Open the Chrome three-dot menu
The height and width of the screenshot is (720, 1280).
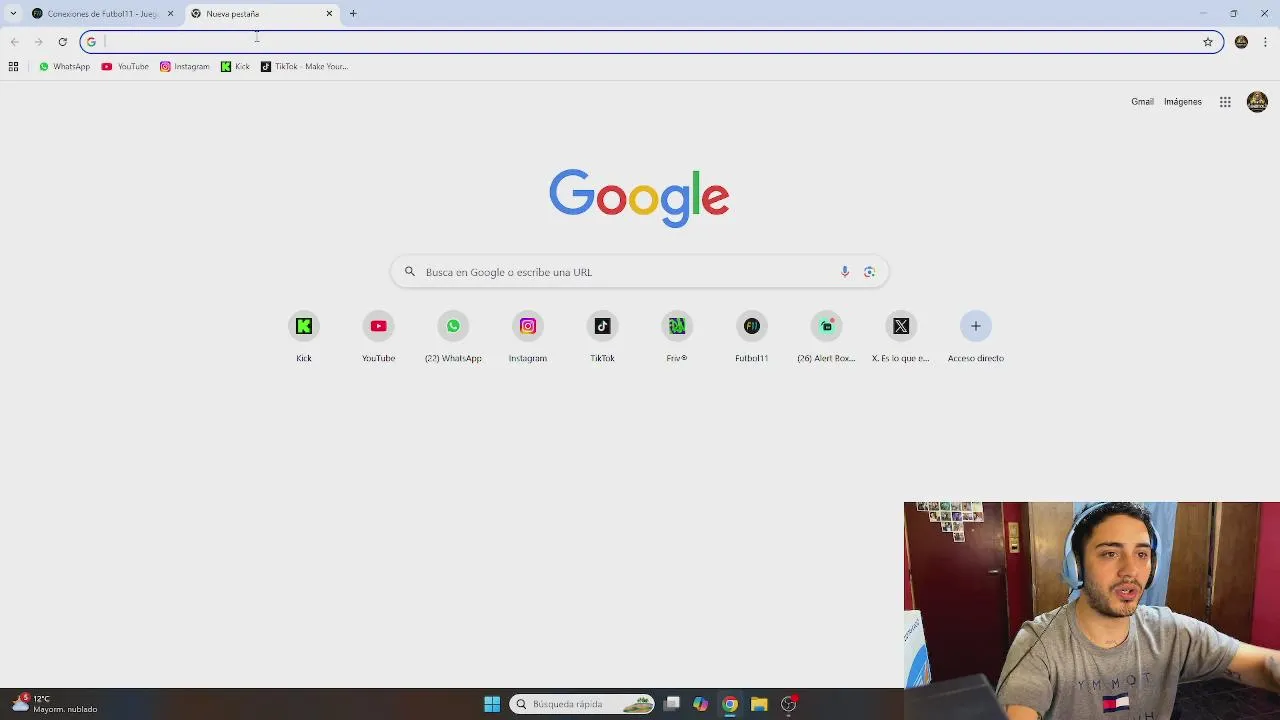(1266, 42)
